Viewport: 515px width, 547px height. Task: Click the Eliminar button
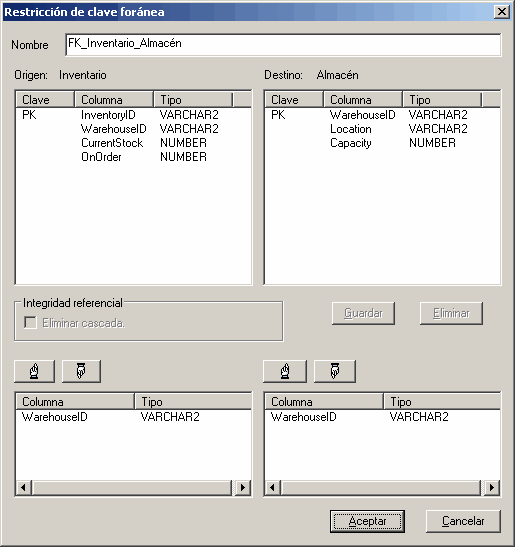click(x=451, y=313)
